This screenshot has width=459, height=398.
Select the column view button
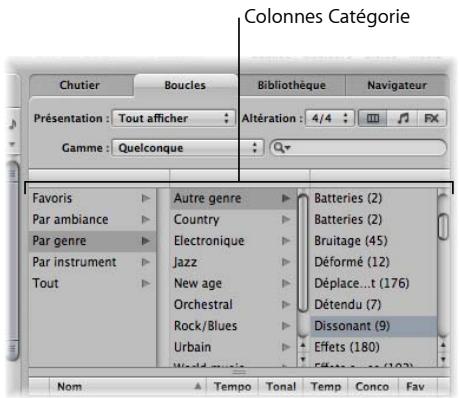pyautogui.click(x=373, y=118)
